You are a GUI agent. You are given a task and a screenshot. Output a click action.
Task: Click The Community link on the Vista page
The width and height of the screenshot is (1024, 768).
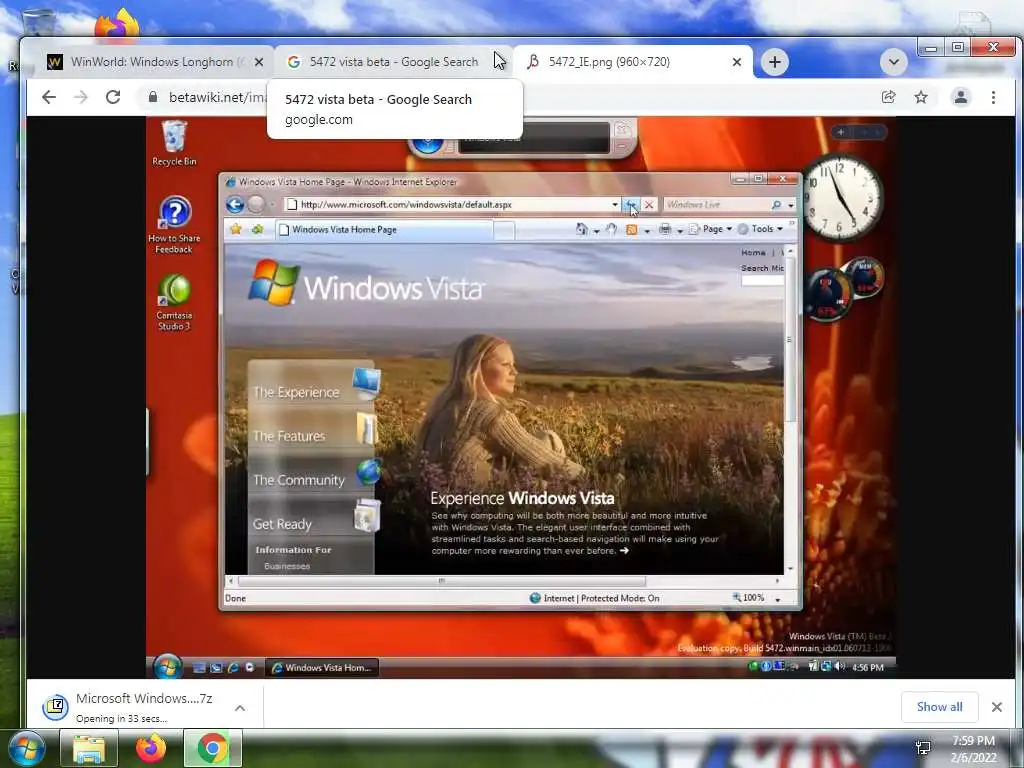pos(298,480)
